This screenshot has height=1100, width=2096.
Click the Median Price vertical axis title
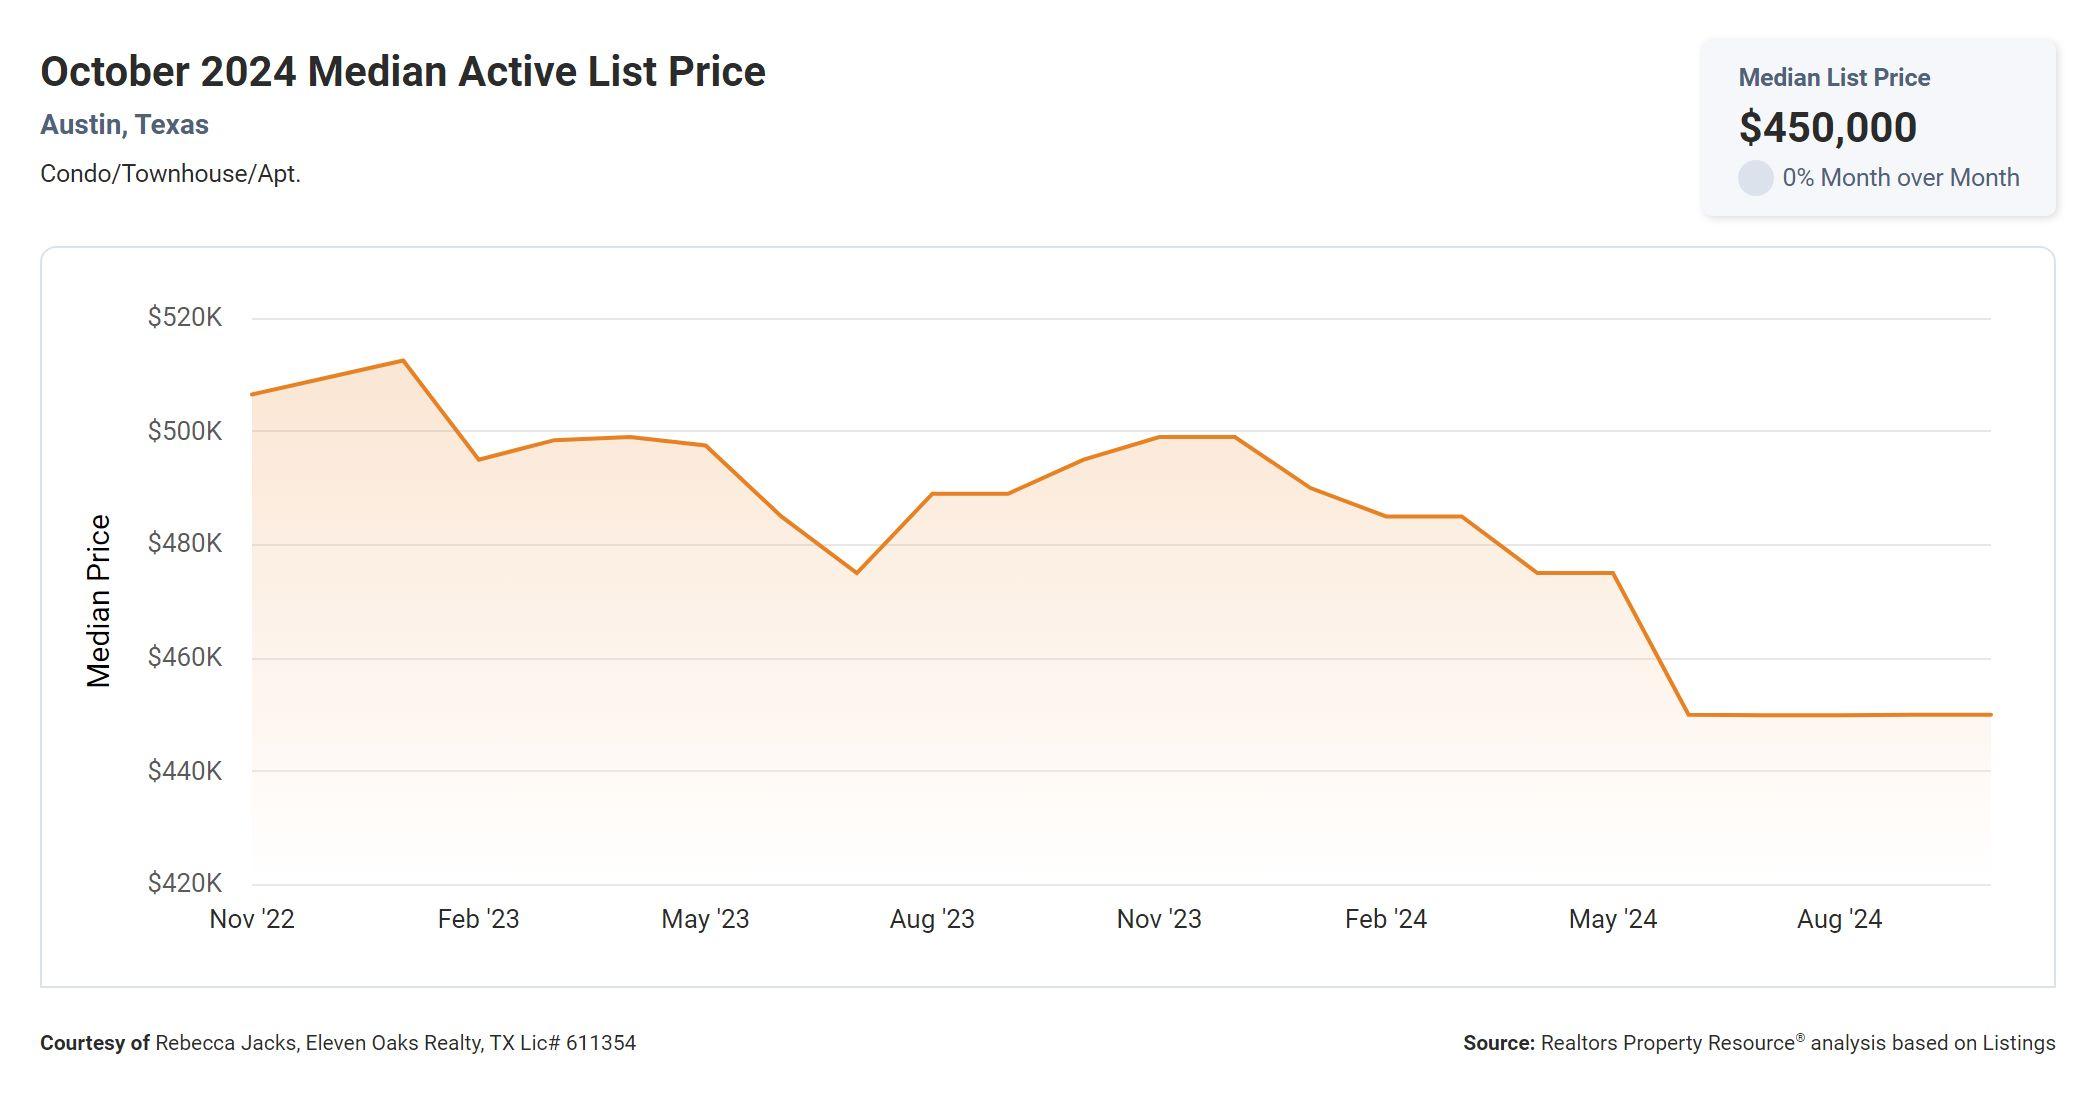point(99,601)
